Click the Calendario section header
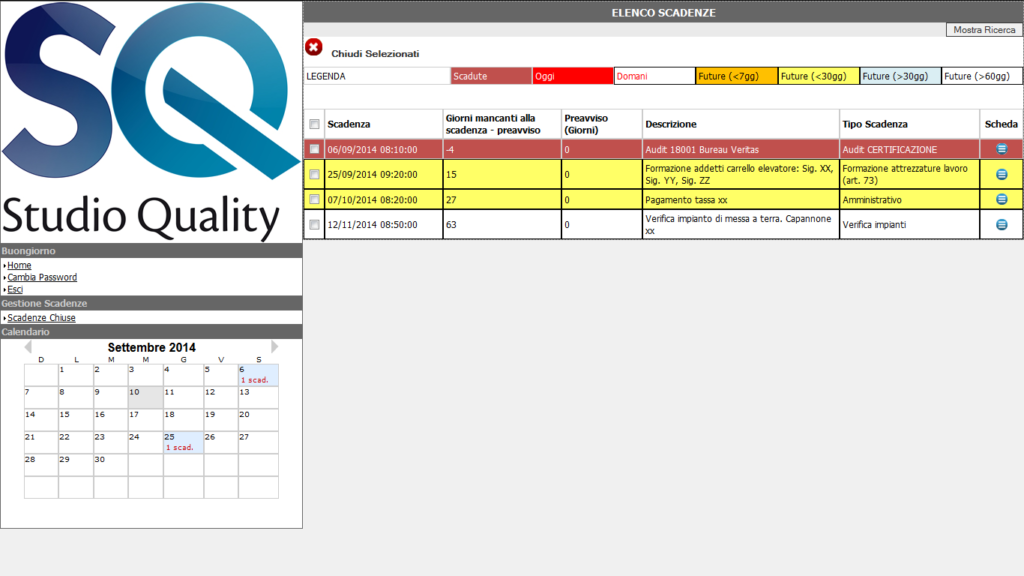The height and width of the screenshot is (576, 1024). [x=151, y=332]
